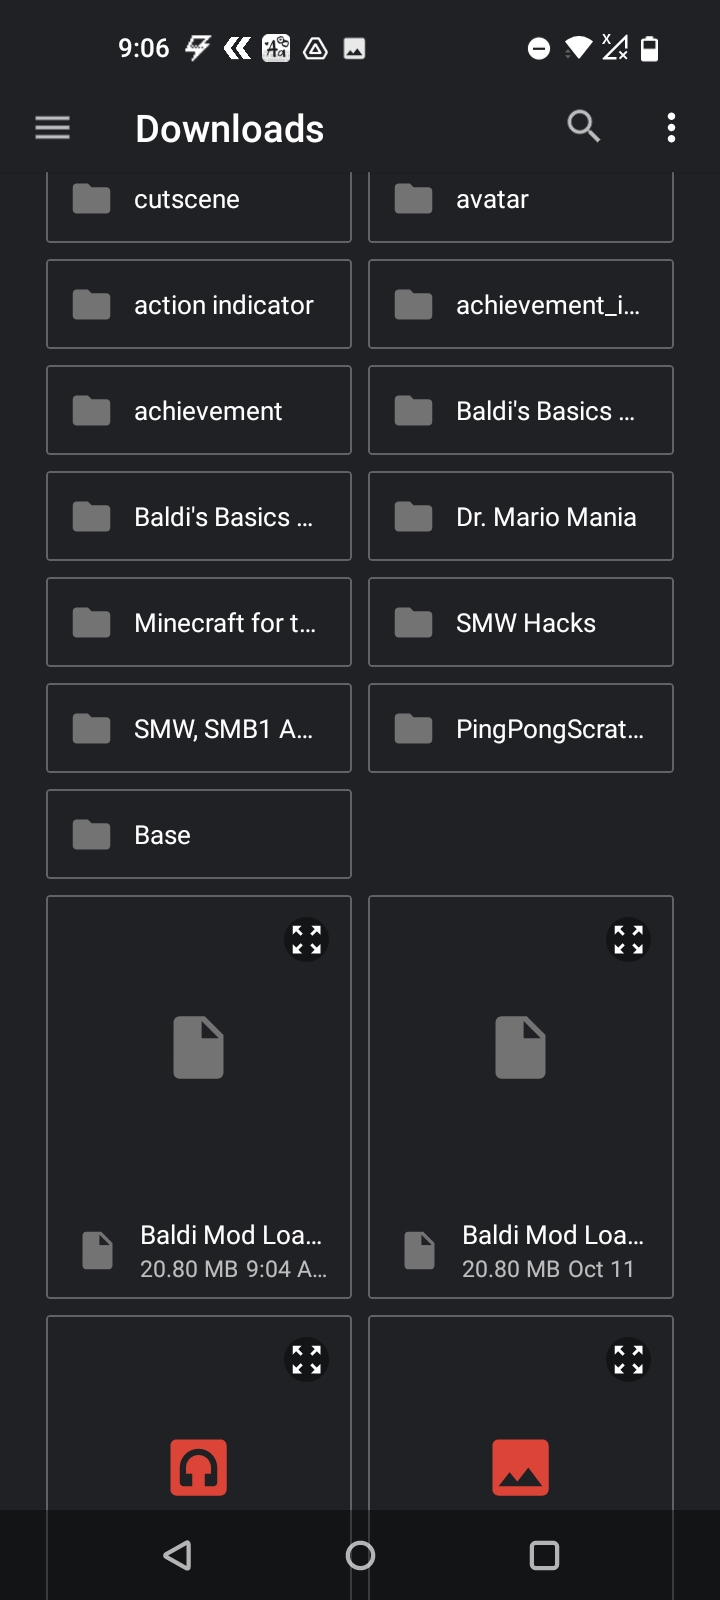The width and height of the screenshot is (720, 1600).
Task: Tap the Android home circle button
Action: [x=360, y=1555]
